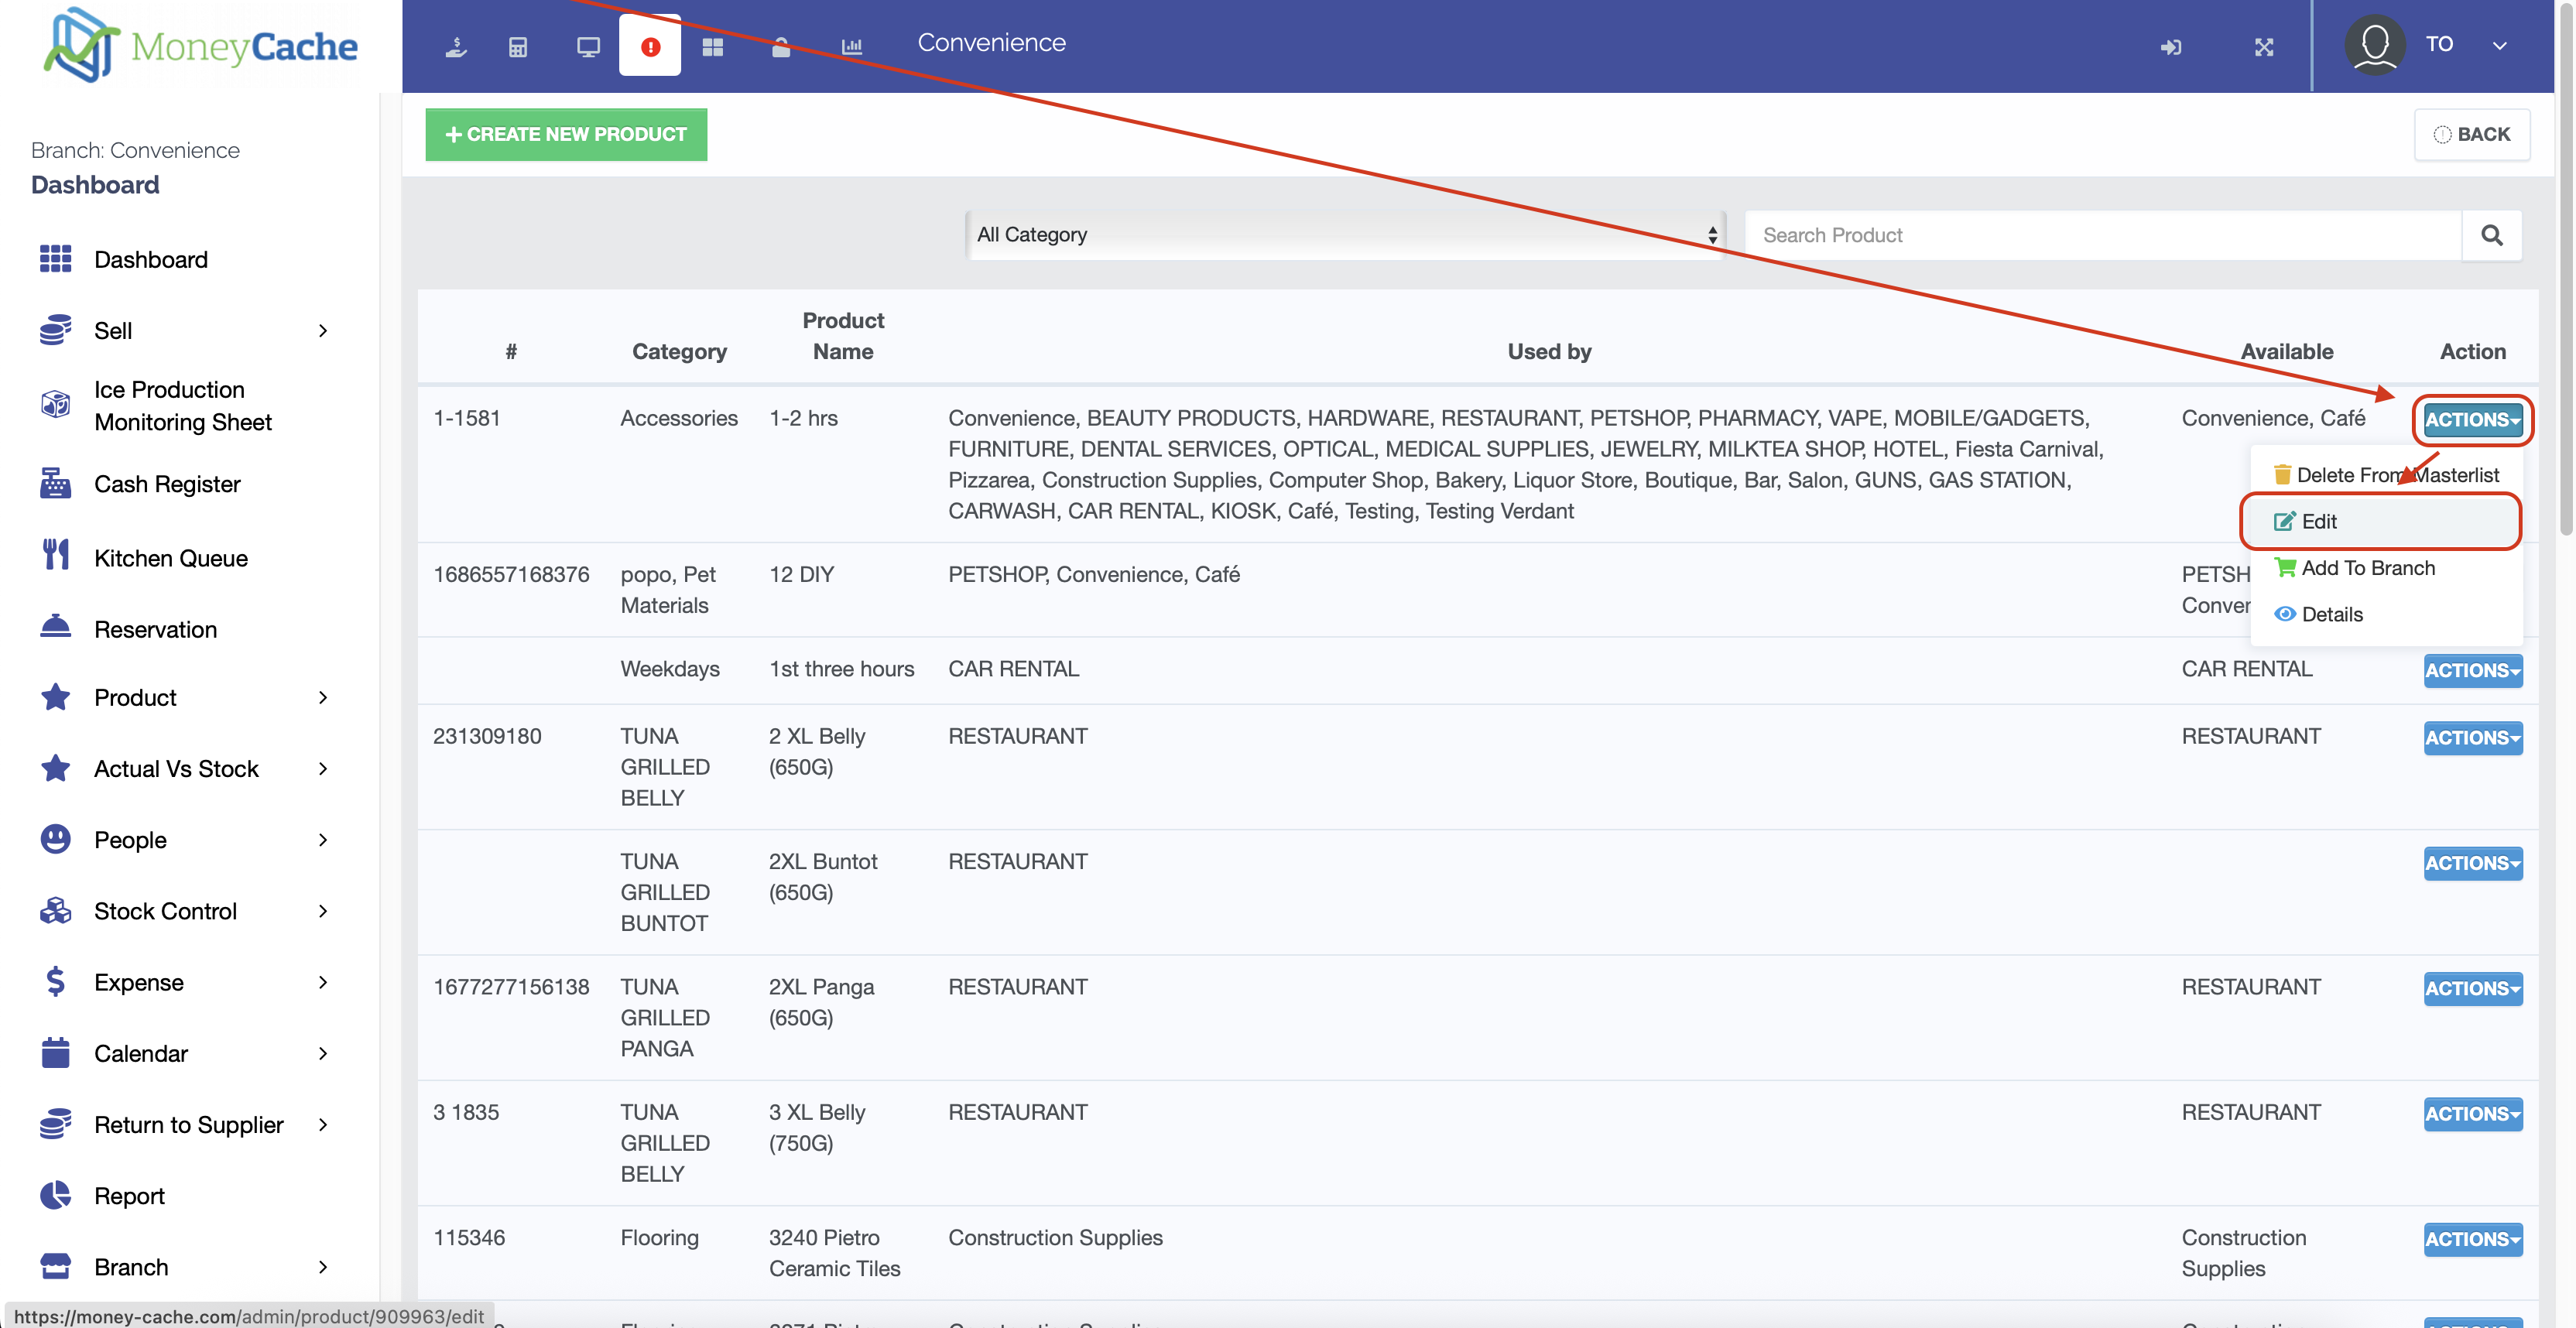Select Details in actions dropdown

tap(2331, 614)
